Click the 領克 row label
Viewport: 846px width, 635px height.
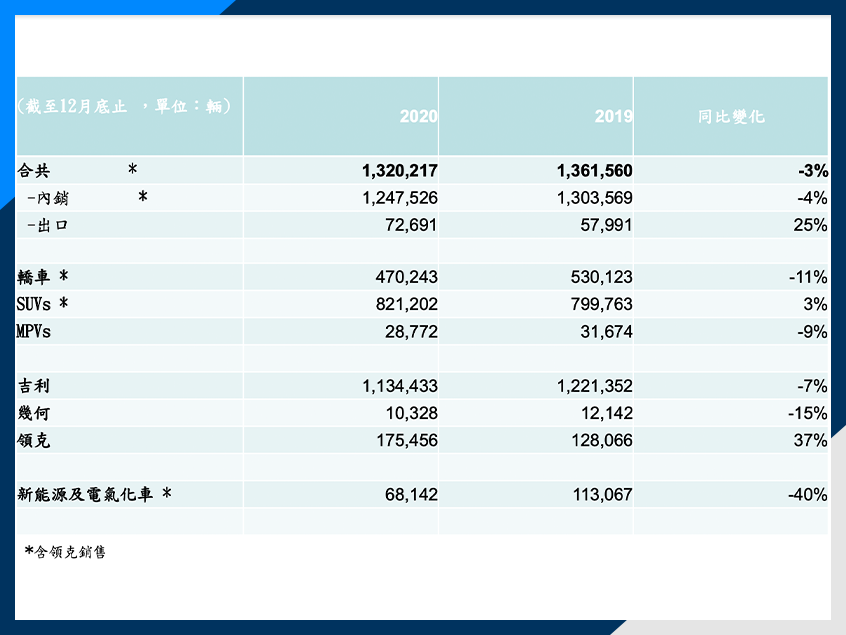(33, 440)
